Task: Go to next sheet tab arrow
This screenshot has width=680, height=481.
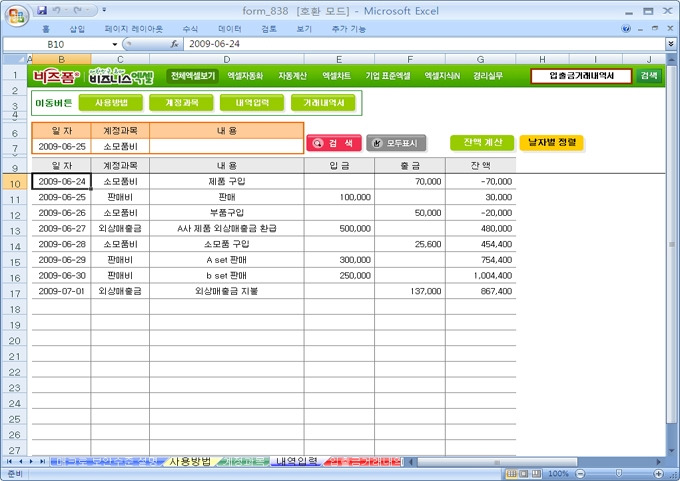Action: point(31,461)
